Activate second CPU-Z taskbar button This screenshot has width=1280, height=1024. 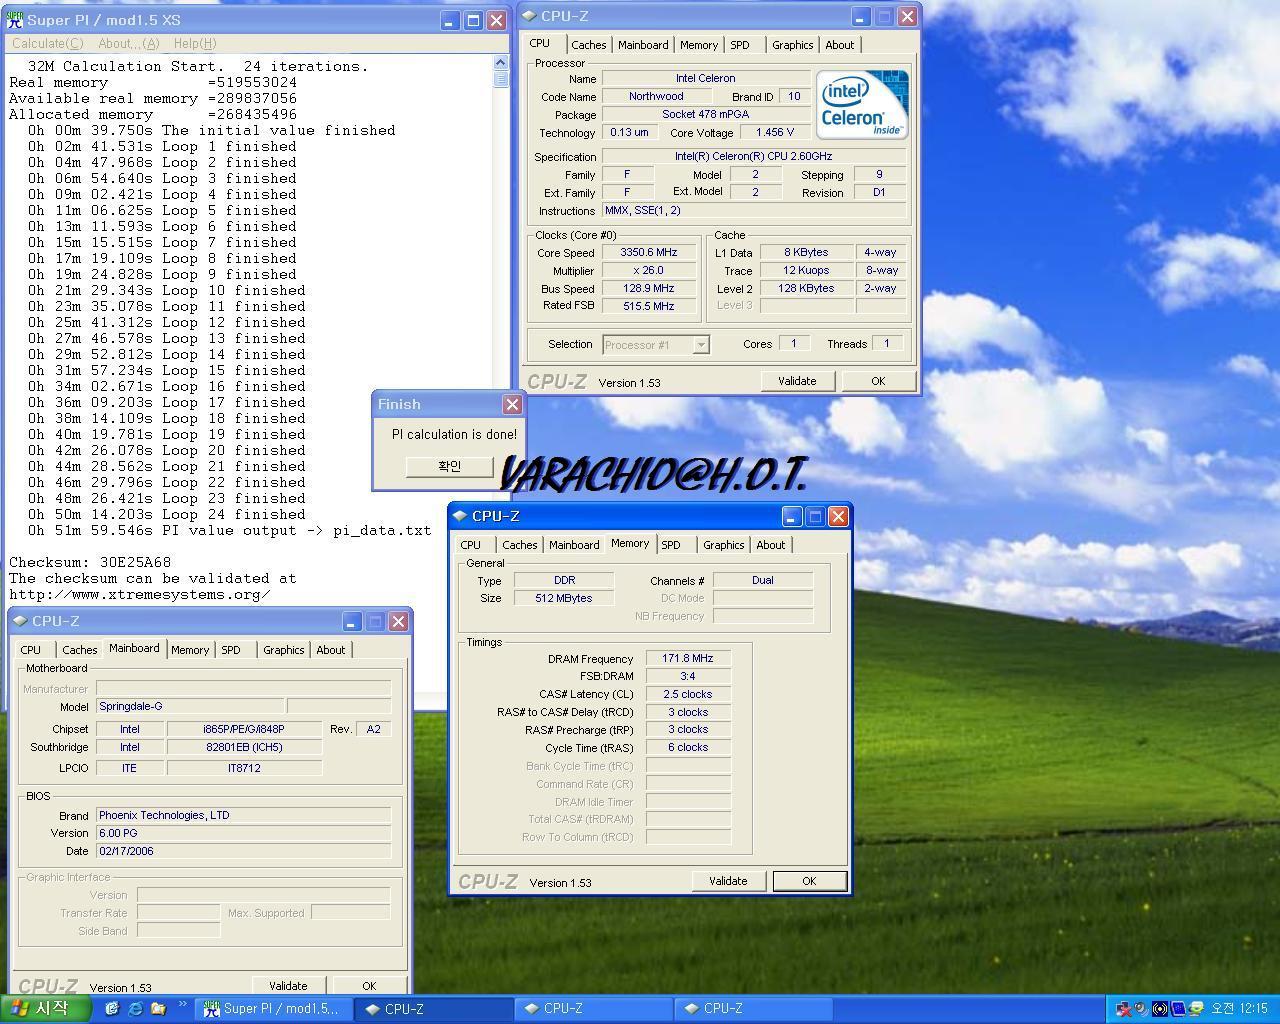pyautogui.click(x=591, y=1009)
